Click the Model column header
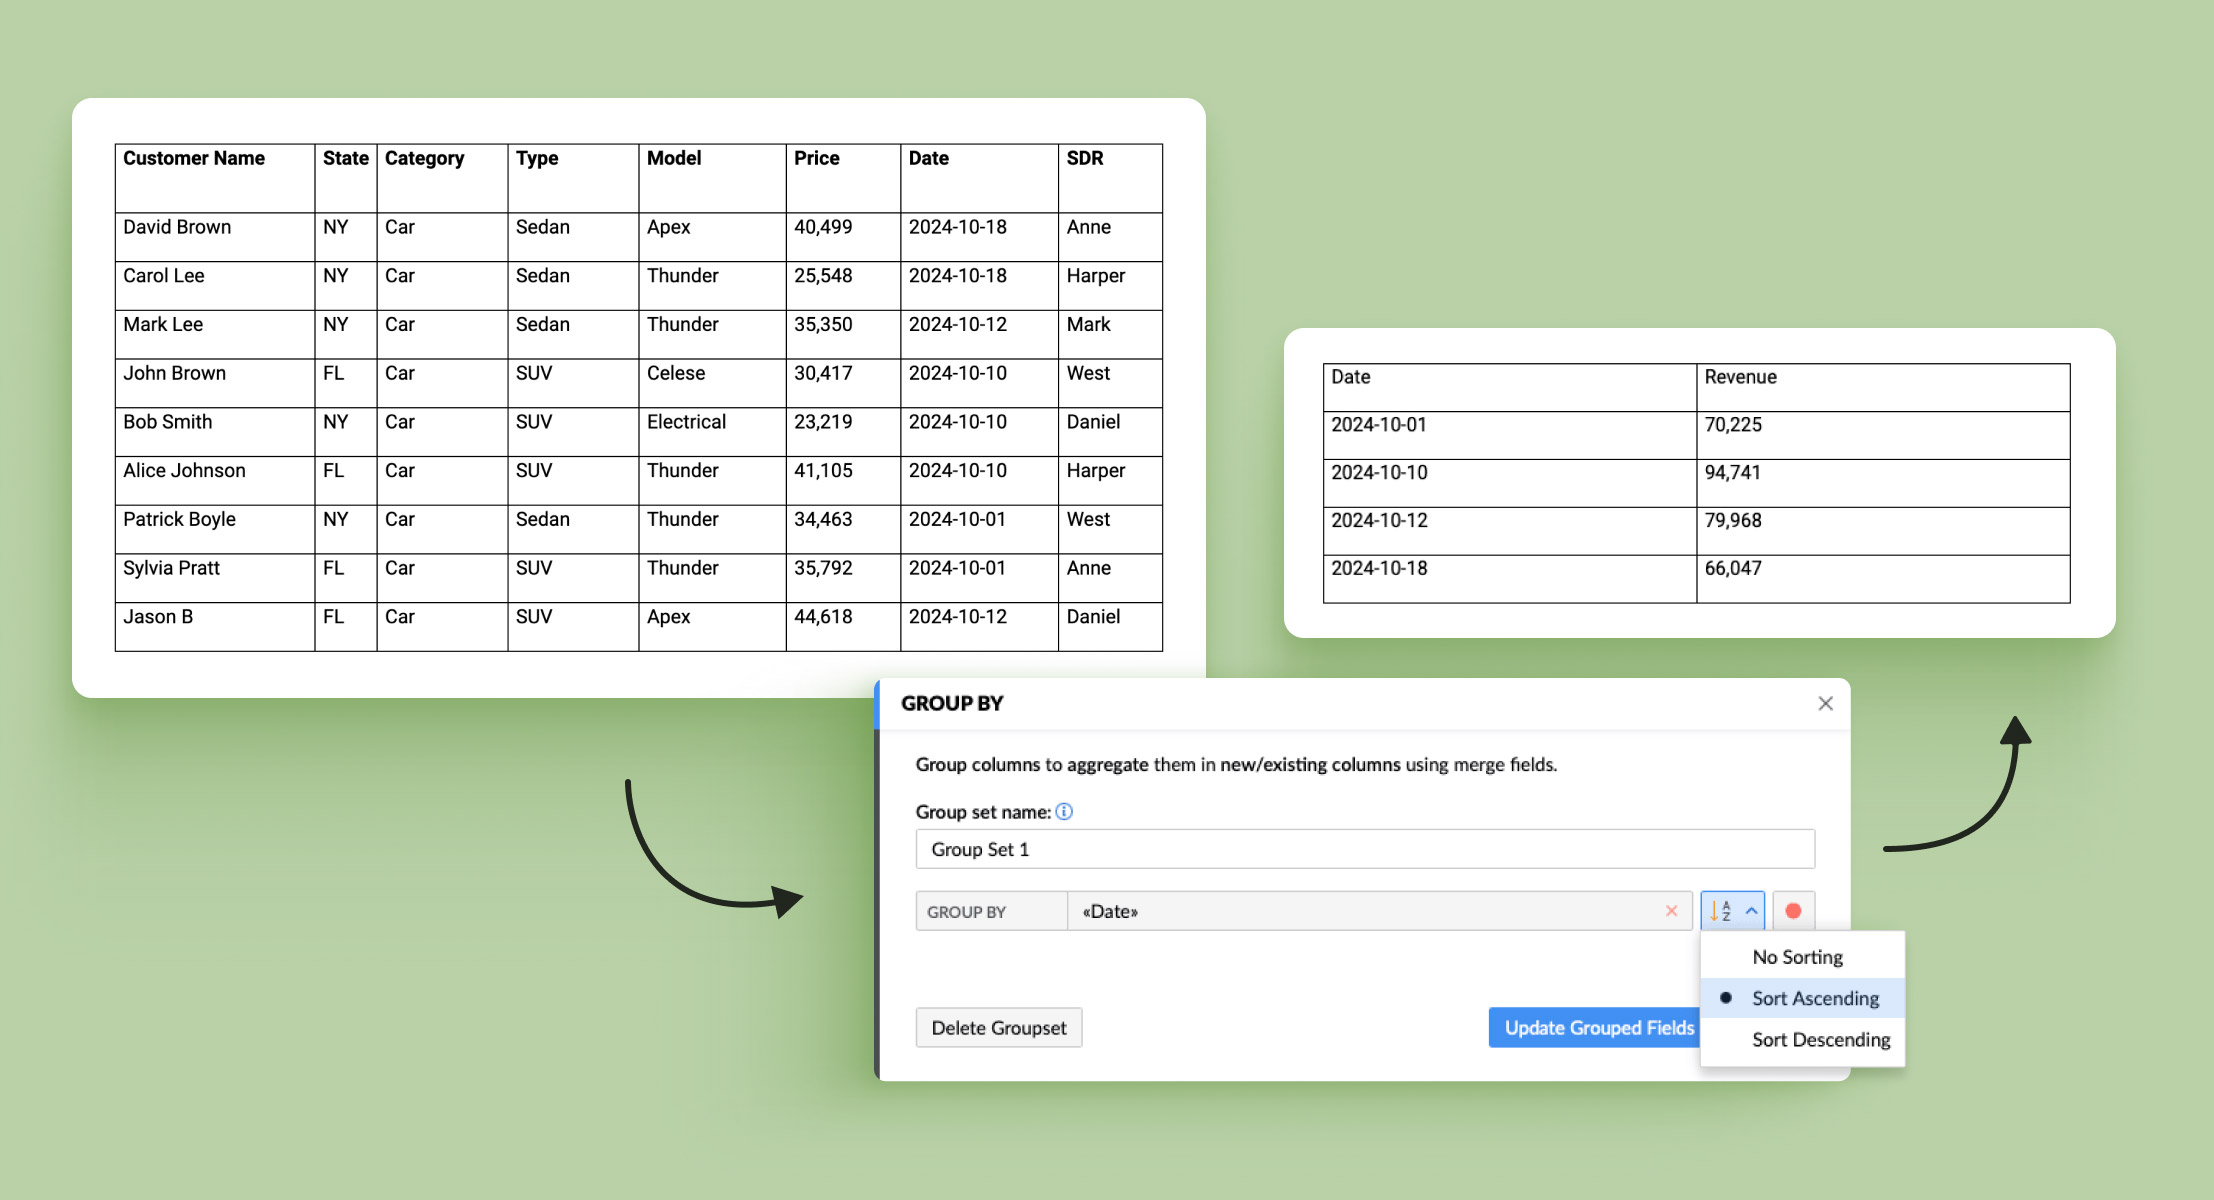Screen dimensions: 2214x1200 (x=712, y=178)
